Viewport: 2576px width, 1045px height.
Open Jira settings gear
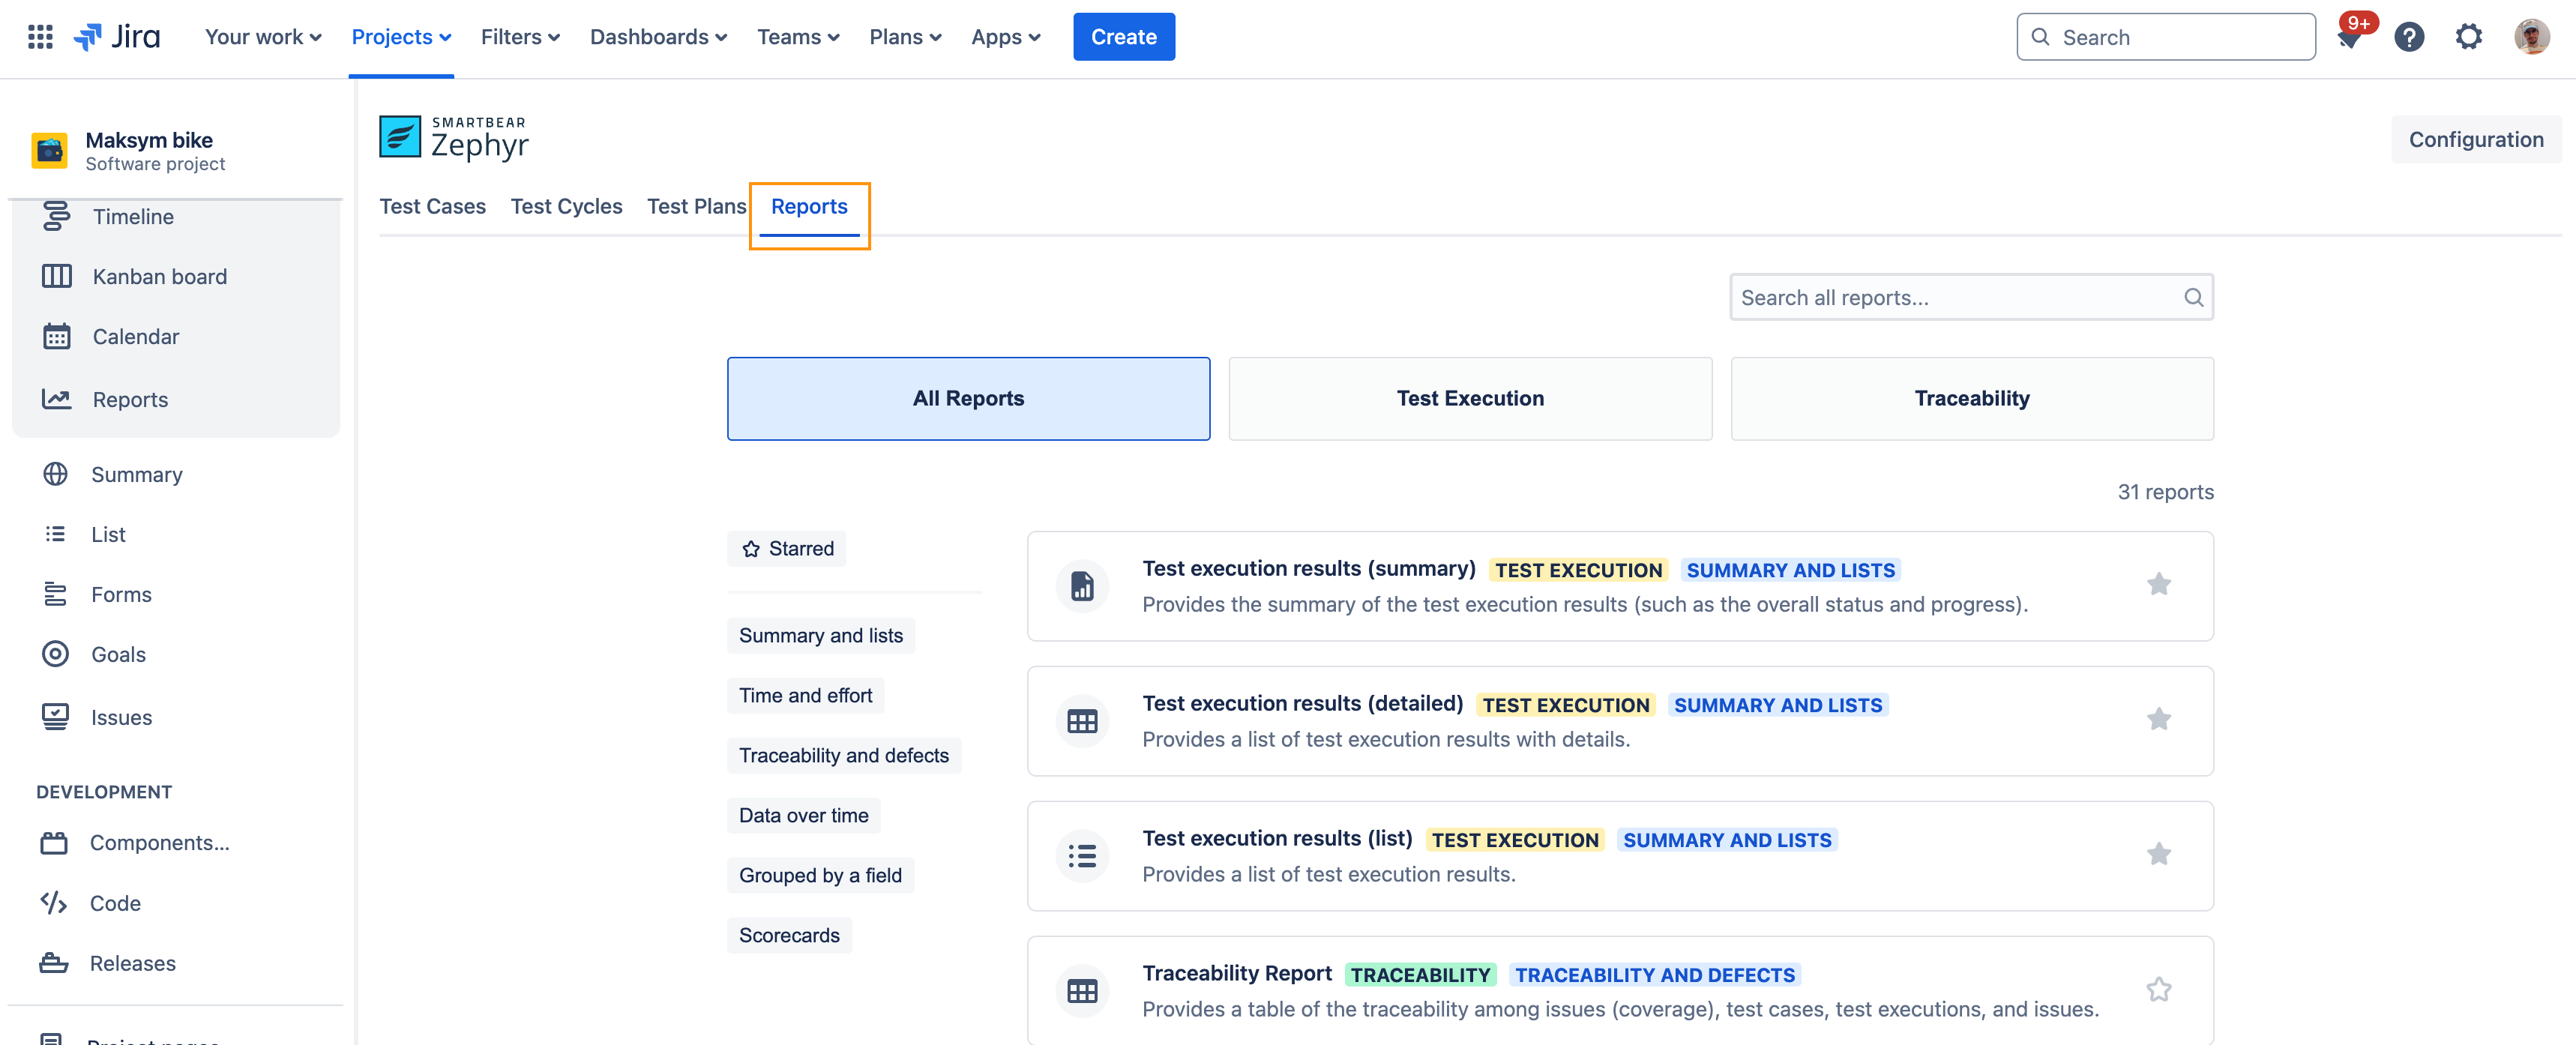[2469, 37]
